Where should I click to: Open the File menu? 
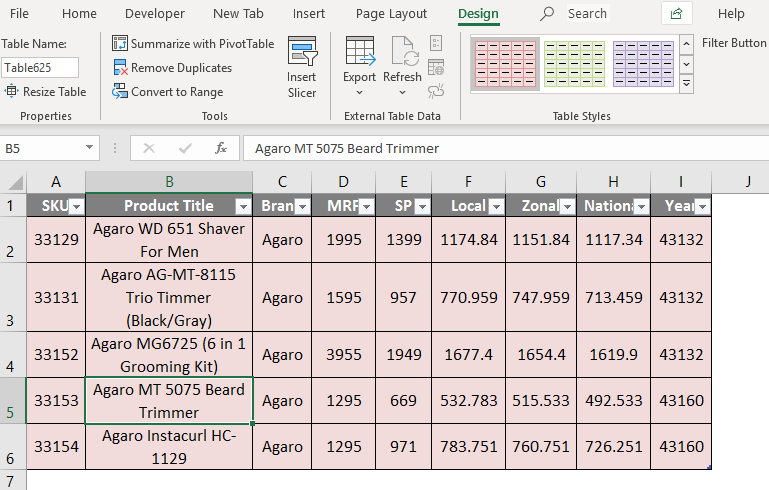tap(19, 14)
